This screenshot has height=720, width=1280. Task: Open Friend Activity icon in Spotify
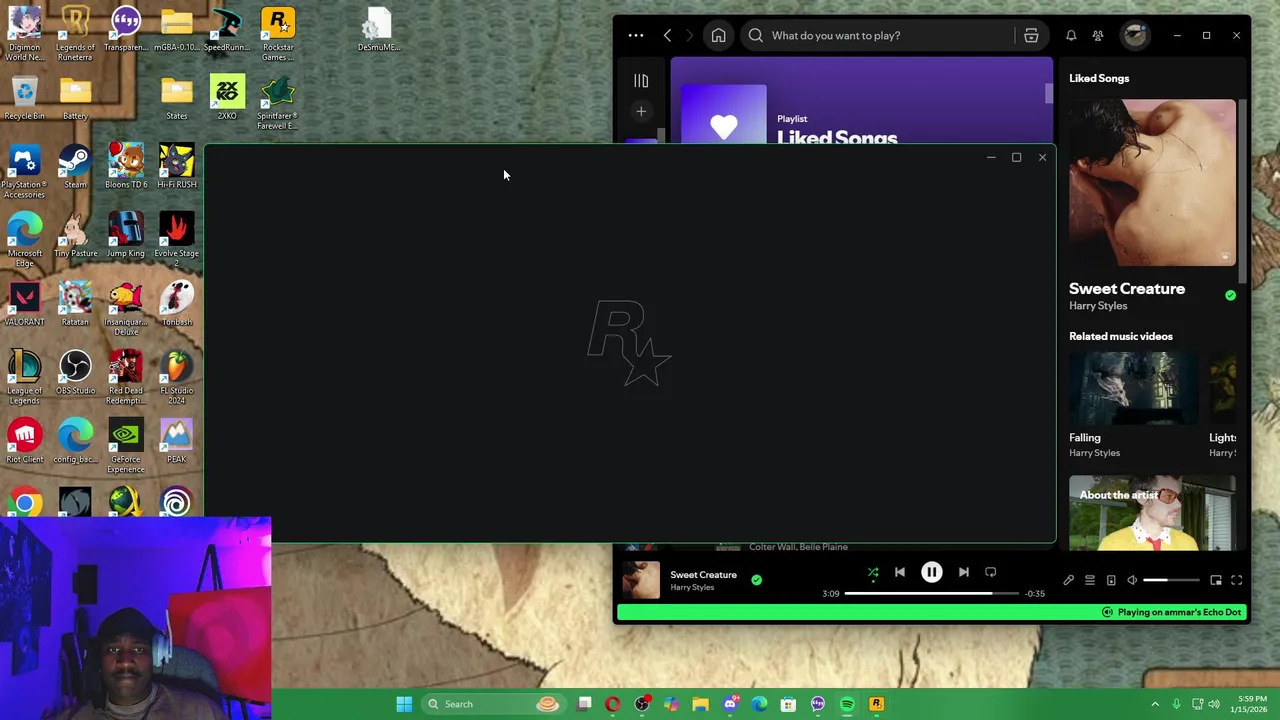point(1098,36)
